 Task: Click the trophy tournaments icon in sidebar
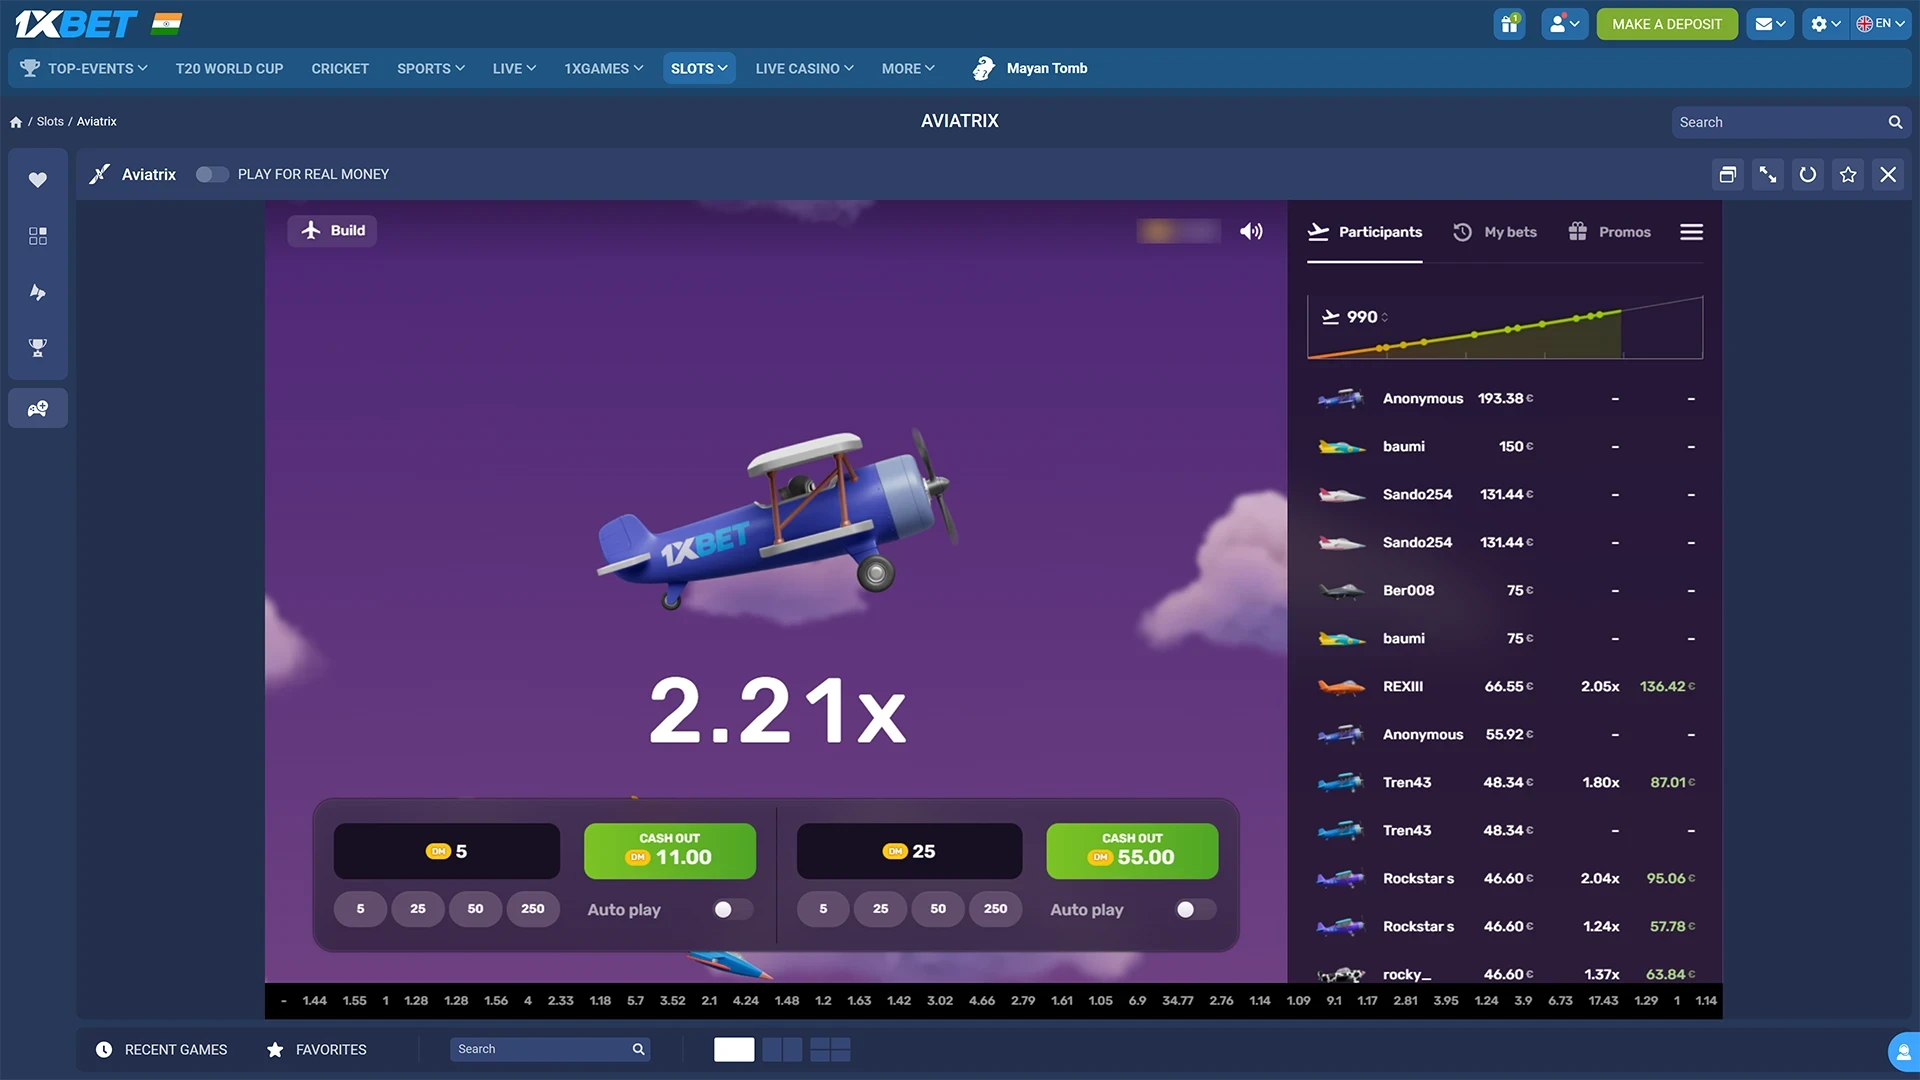37,348
